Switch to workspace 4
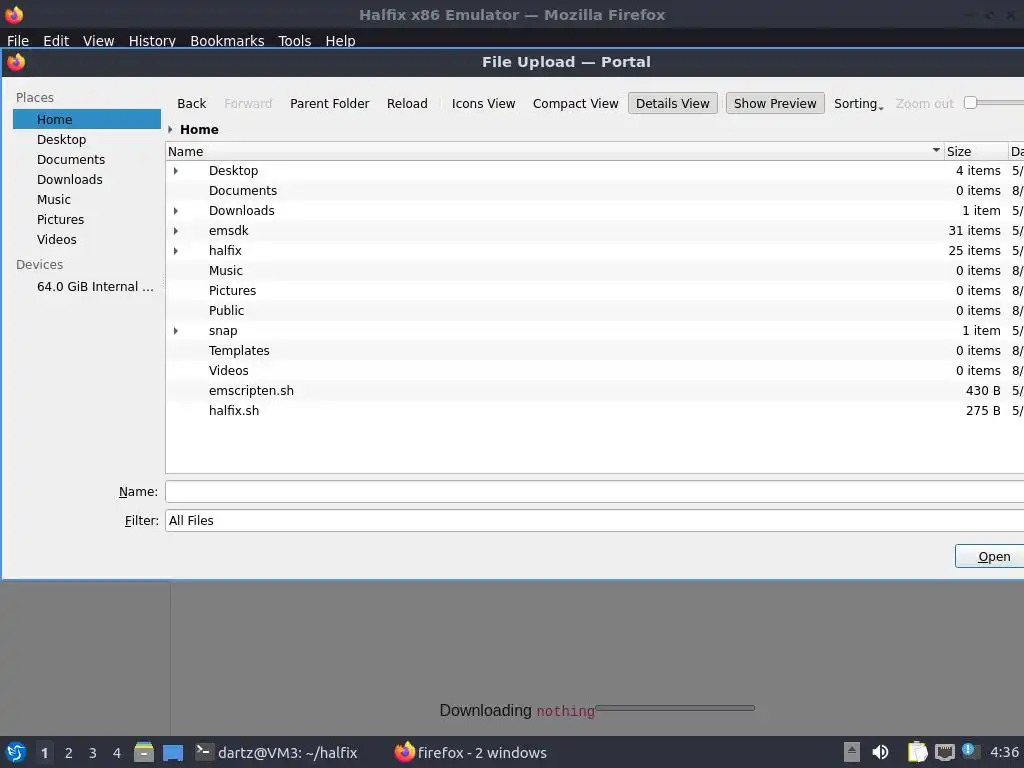 point(117,753)
